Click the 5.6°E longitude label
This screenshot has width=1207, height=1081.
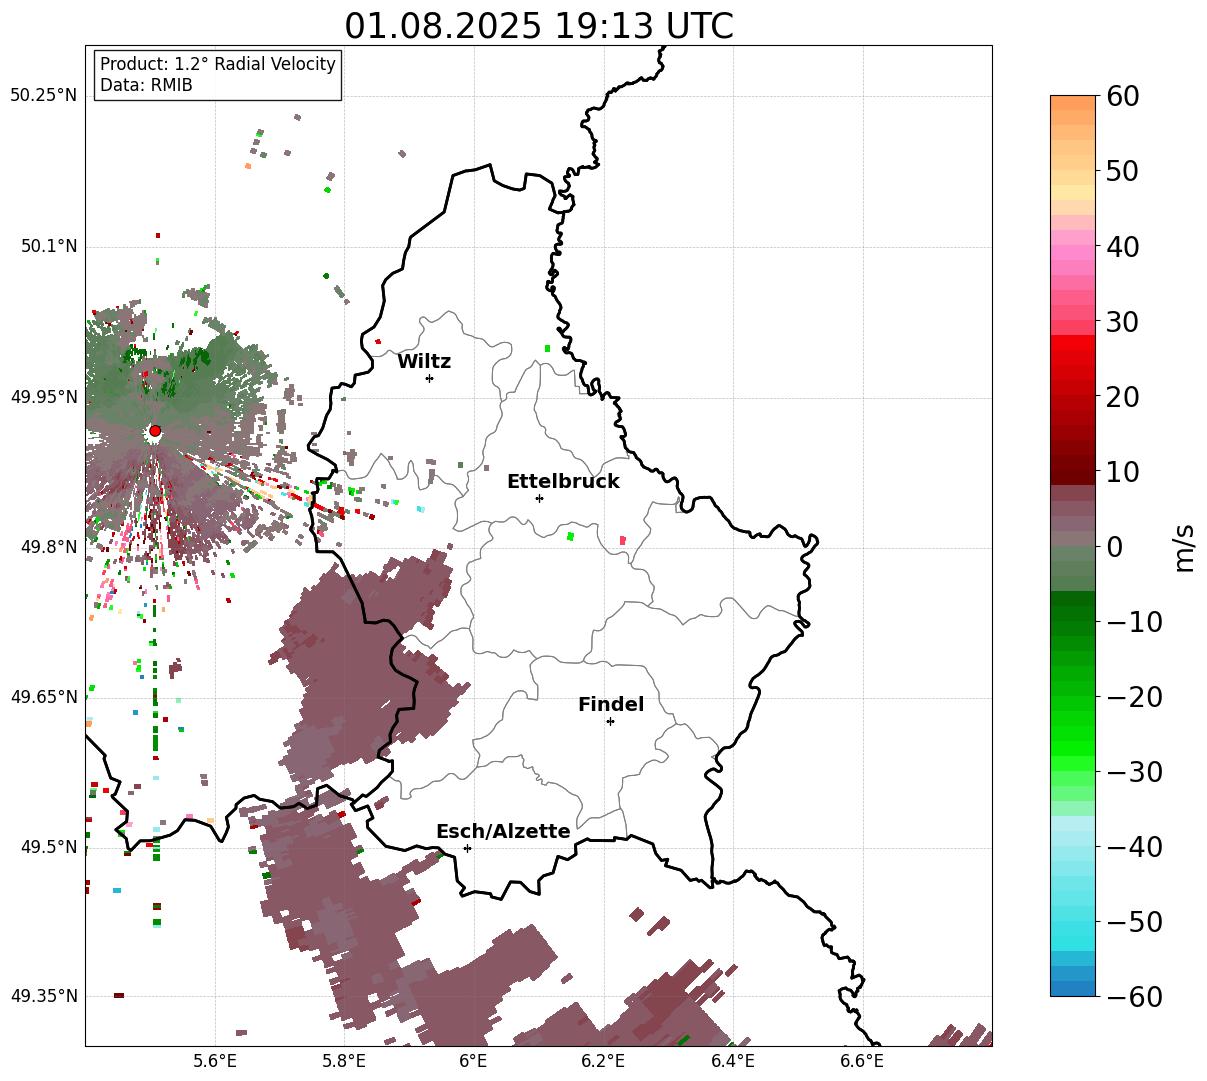[215, 1061]
